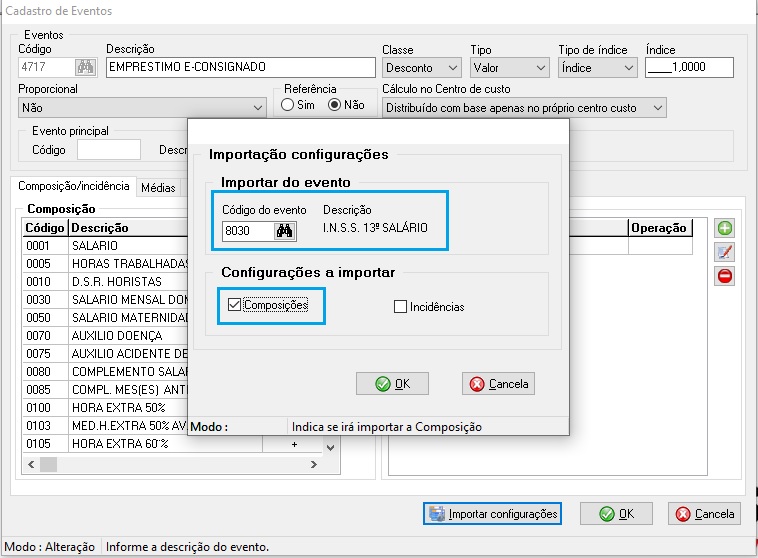Select the Composição/incidência tab
The image size is (758, 558).
coord(74,186)
